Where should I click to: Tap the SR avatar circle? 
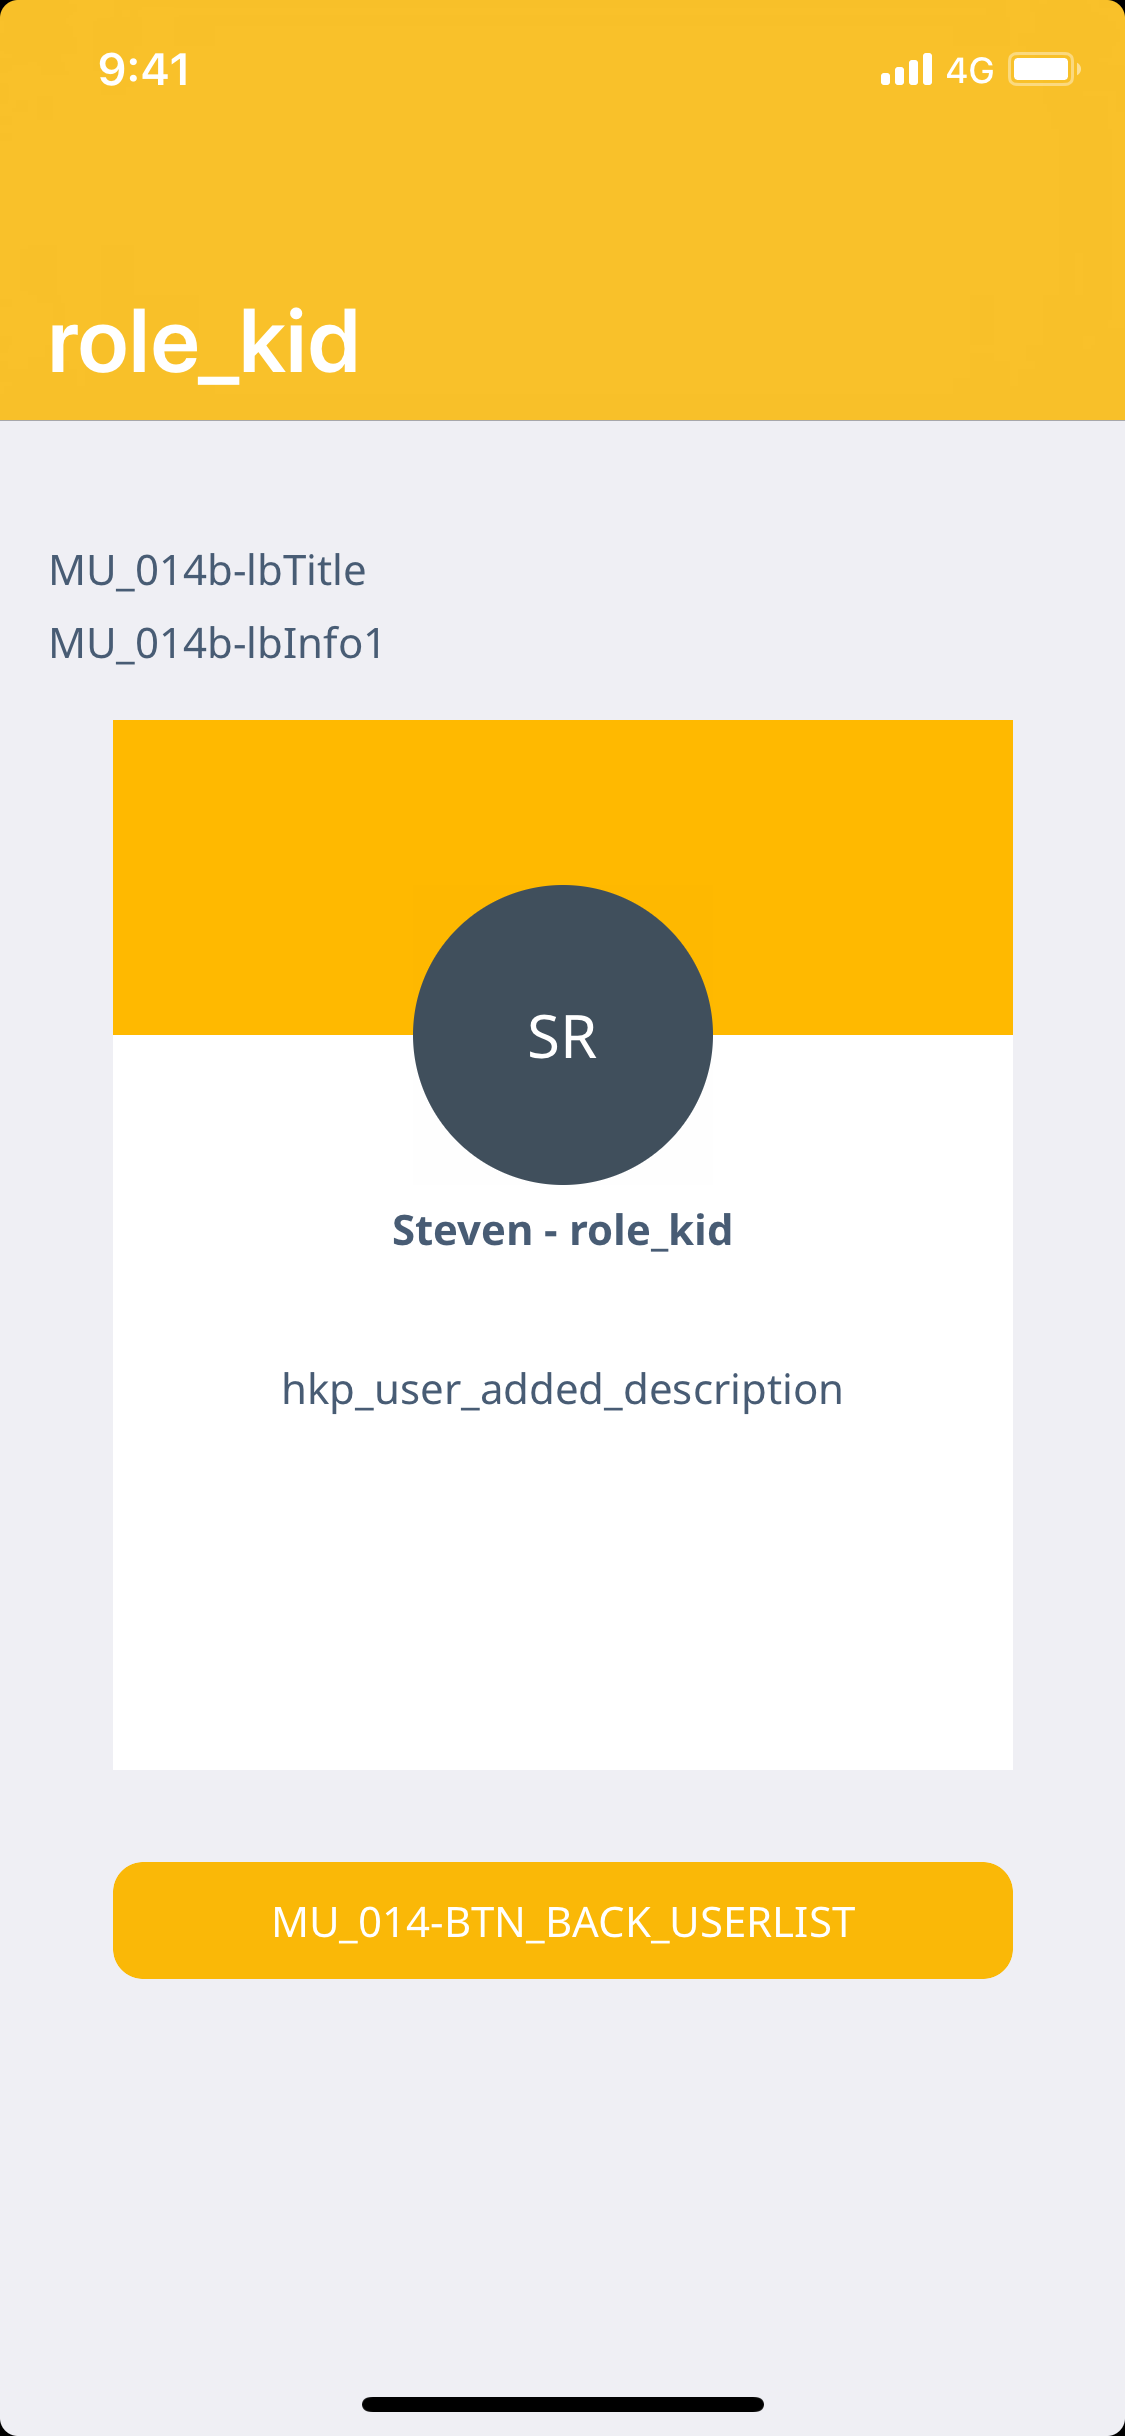pos(563,1035)
